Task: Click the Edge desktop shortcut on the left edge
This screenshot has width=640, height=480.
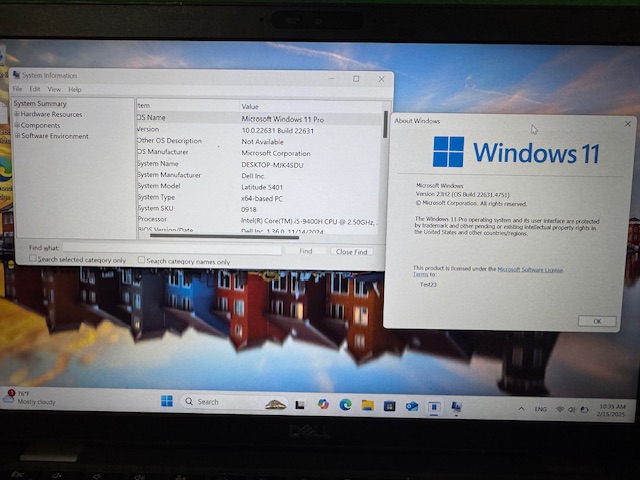Action: (4, 176)
